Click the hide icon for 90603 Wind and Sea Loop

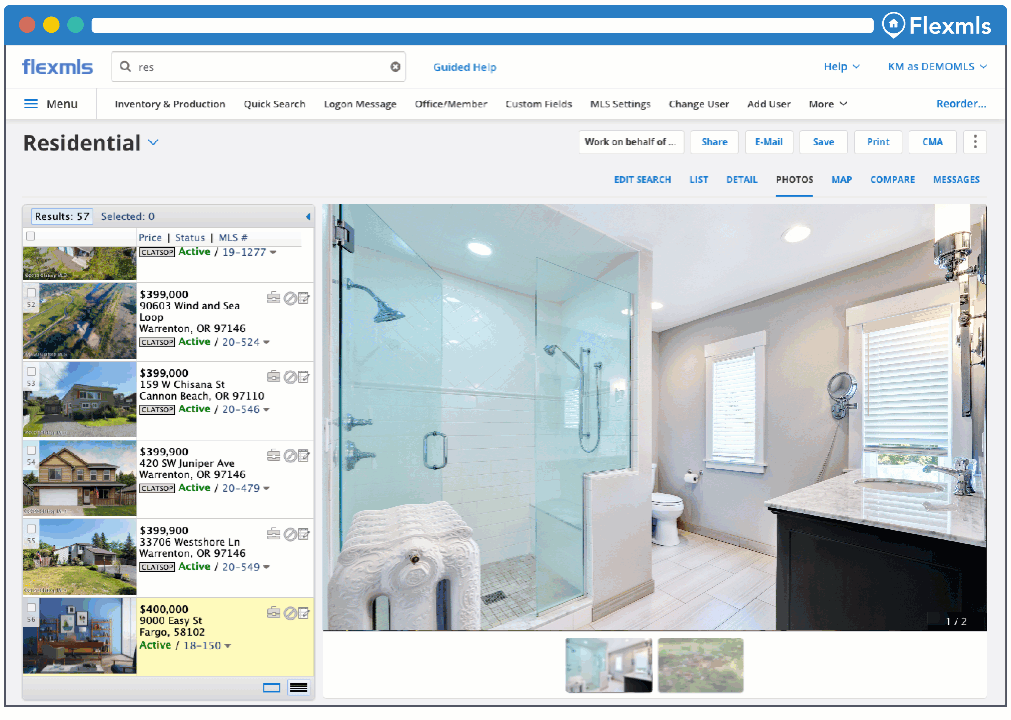(290, 298)
